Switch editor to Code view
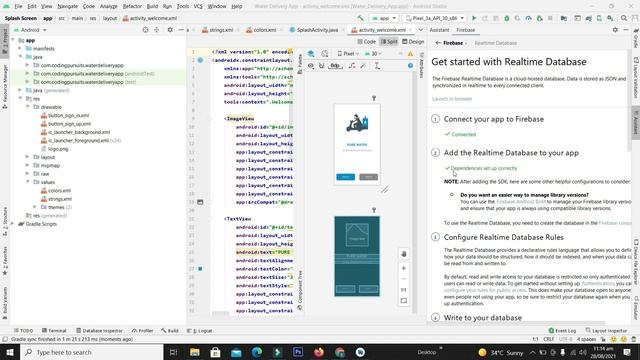 tap(367, 42)
